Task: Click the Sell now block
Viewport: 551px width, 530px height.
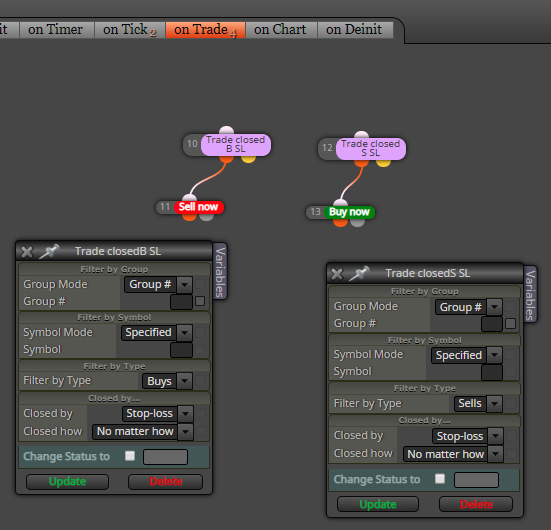Action: click(x=199, y=207)
